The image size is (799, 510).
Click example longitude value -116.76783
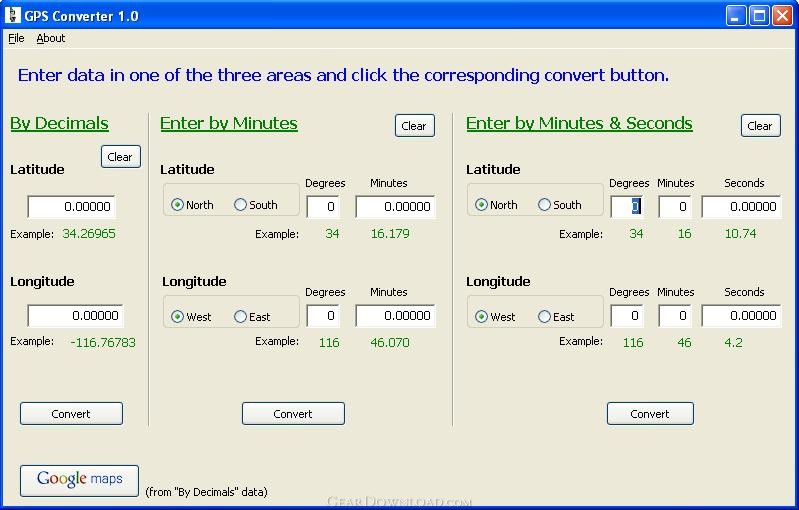[103, 342]
